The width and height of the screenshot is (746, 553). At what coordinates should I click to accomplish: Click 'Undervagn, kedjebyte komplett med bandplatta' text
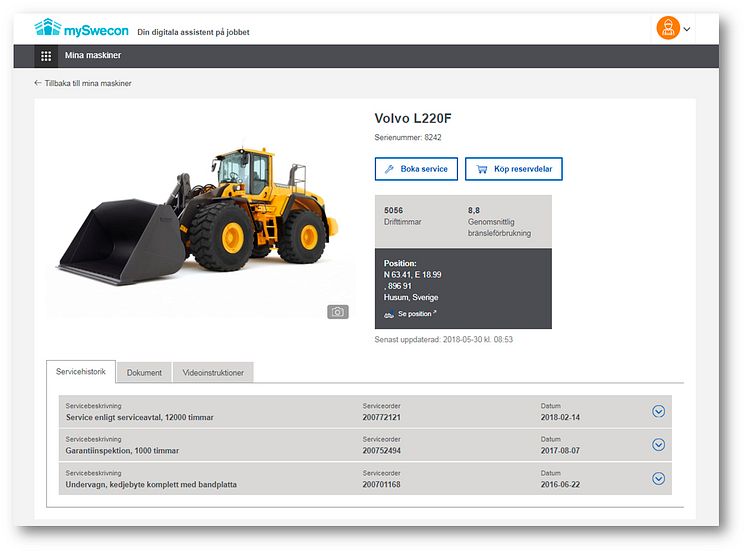pos(151,484)
